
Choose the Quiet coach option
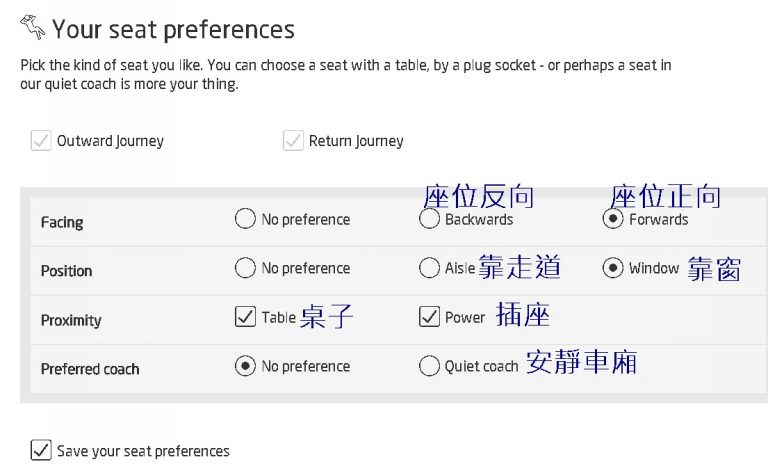click(x=429, y=366)
